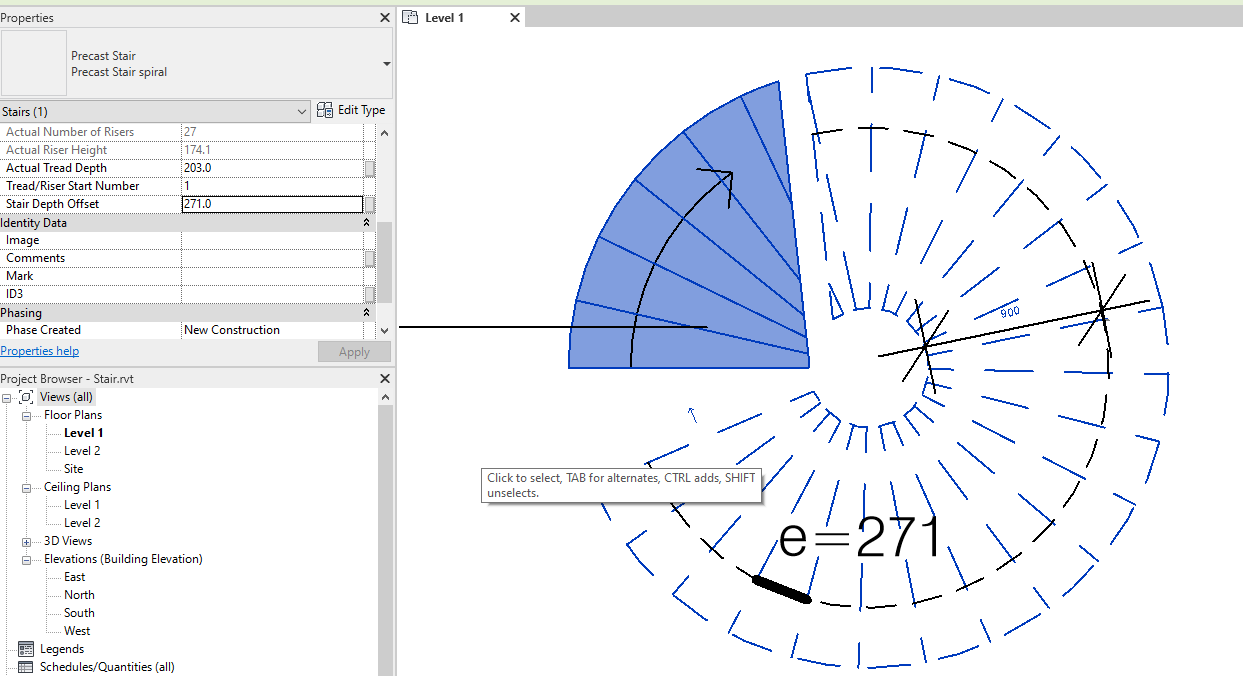Collapse the Phasing section chevrons
This screenshot has height=676, width=1243.
[366, 312]
